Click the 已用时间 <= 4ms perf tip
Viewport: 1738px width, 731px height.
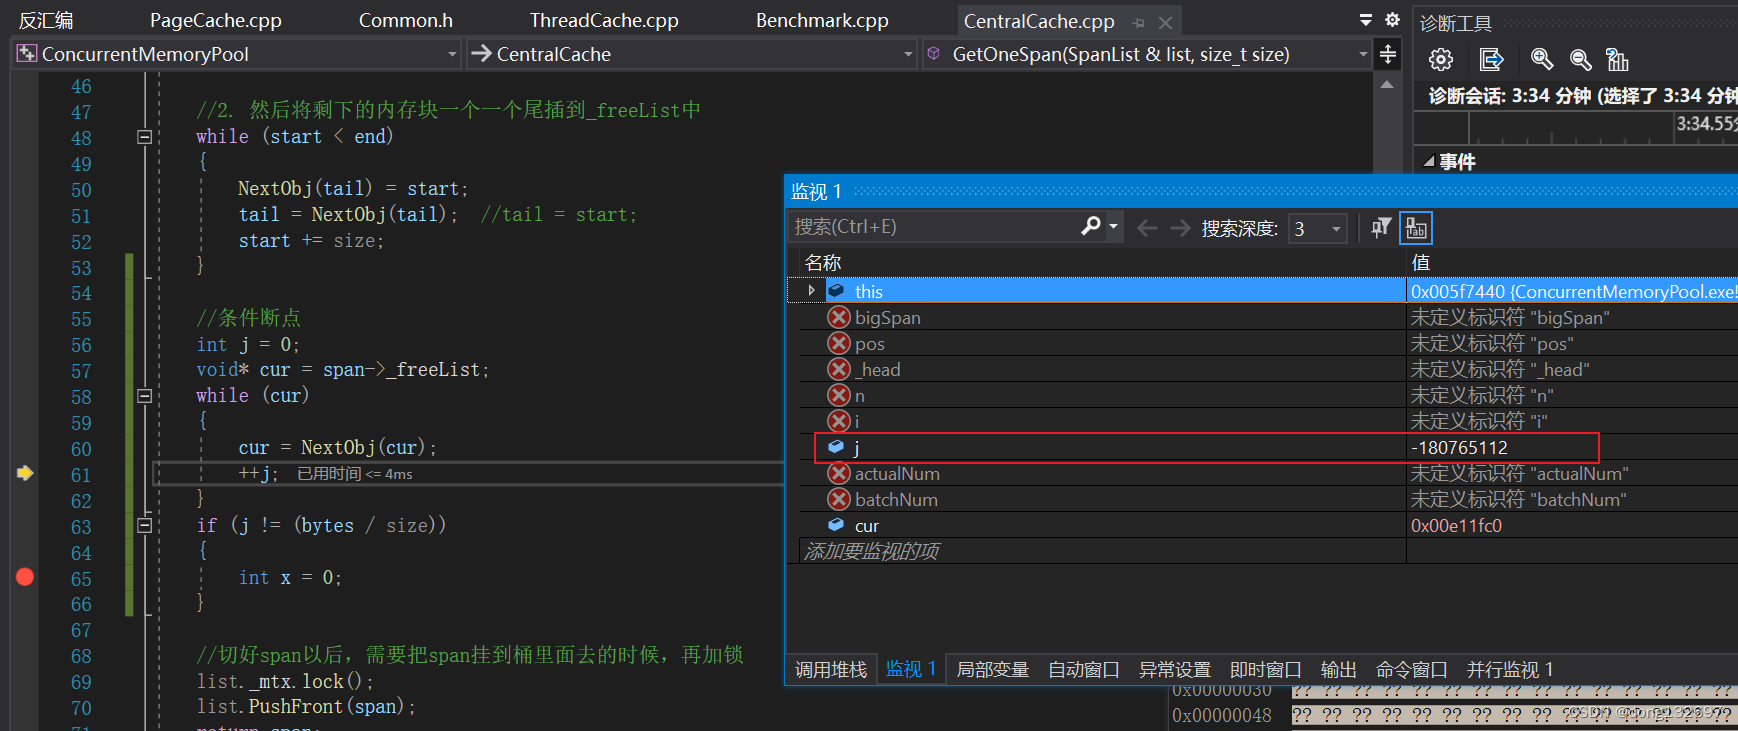[354, 474]
